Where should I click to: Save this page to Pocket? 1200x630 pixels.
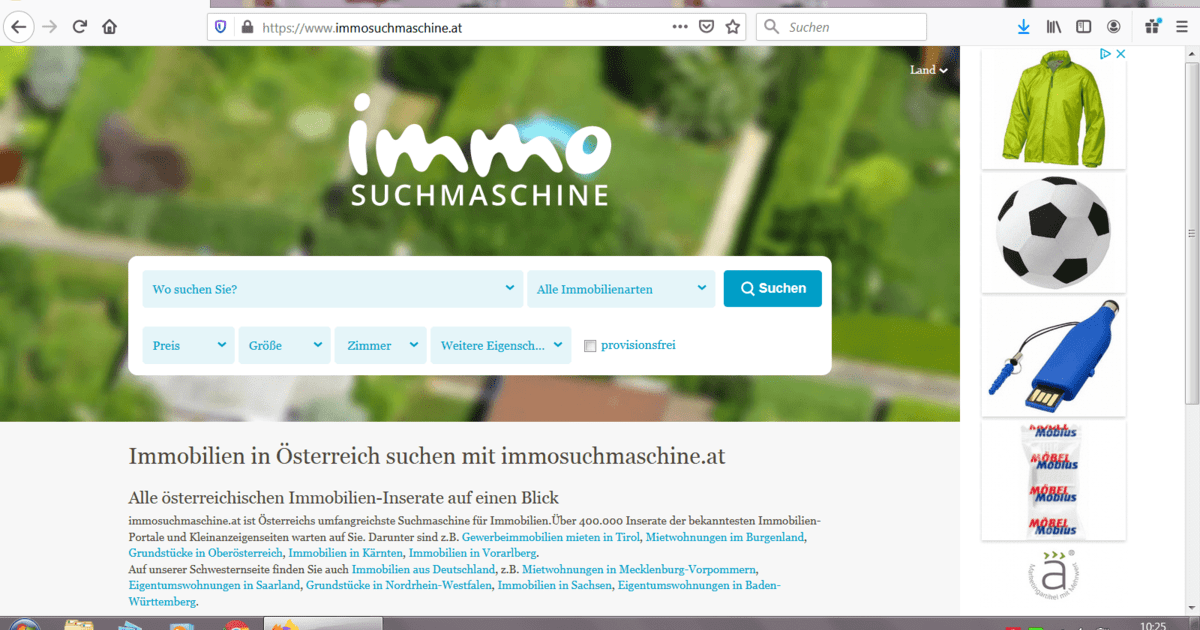click(x=706, y=27)
